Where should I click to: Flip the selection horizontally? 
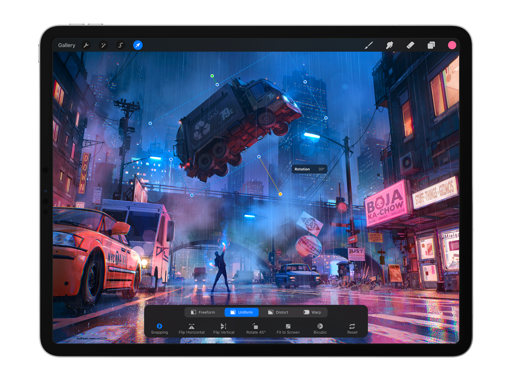click(x=191, y=328)
